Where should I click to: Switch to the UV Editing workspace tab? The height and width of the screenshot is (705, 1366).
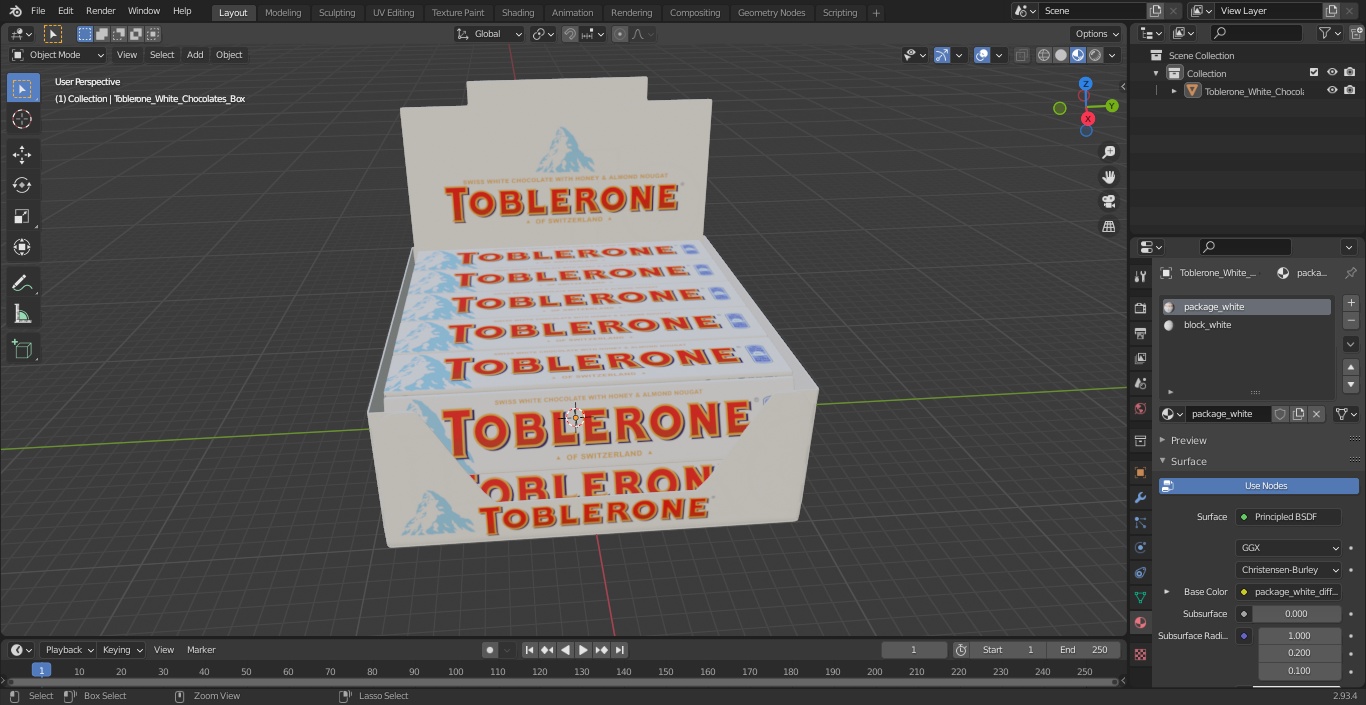[393, 13]
